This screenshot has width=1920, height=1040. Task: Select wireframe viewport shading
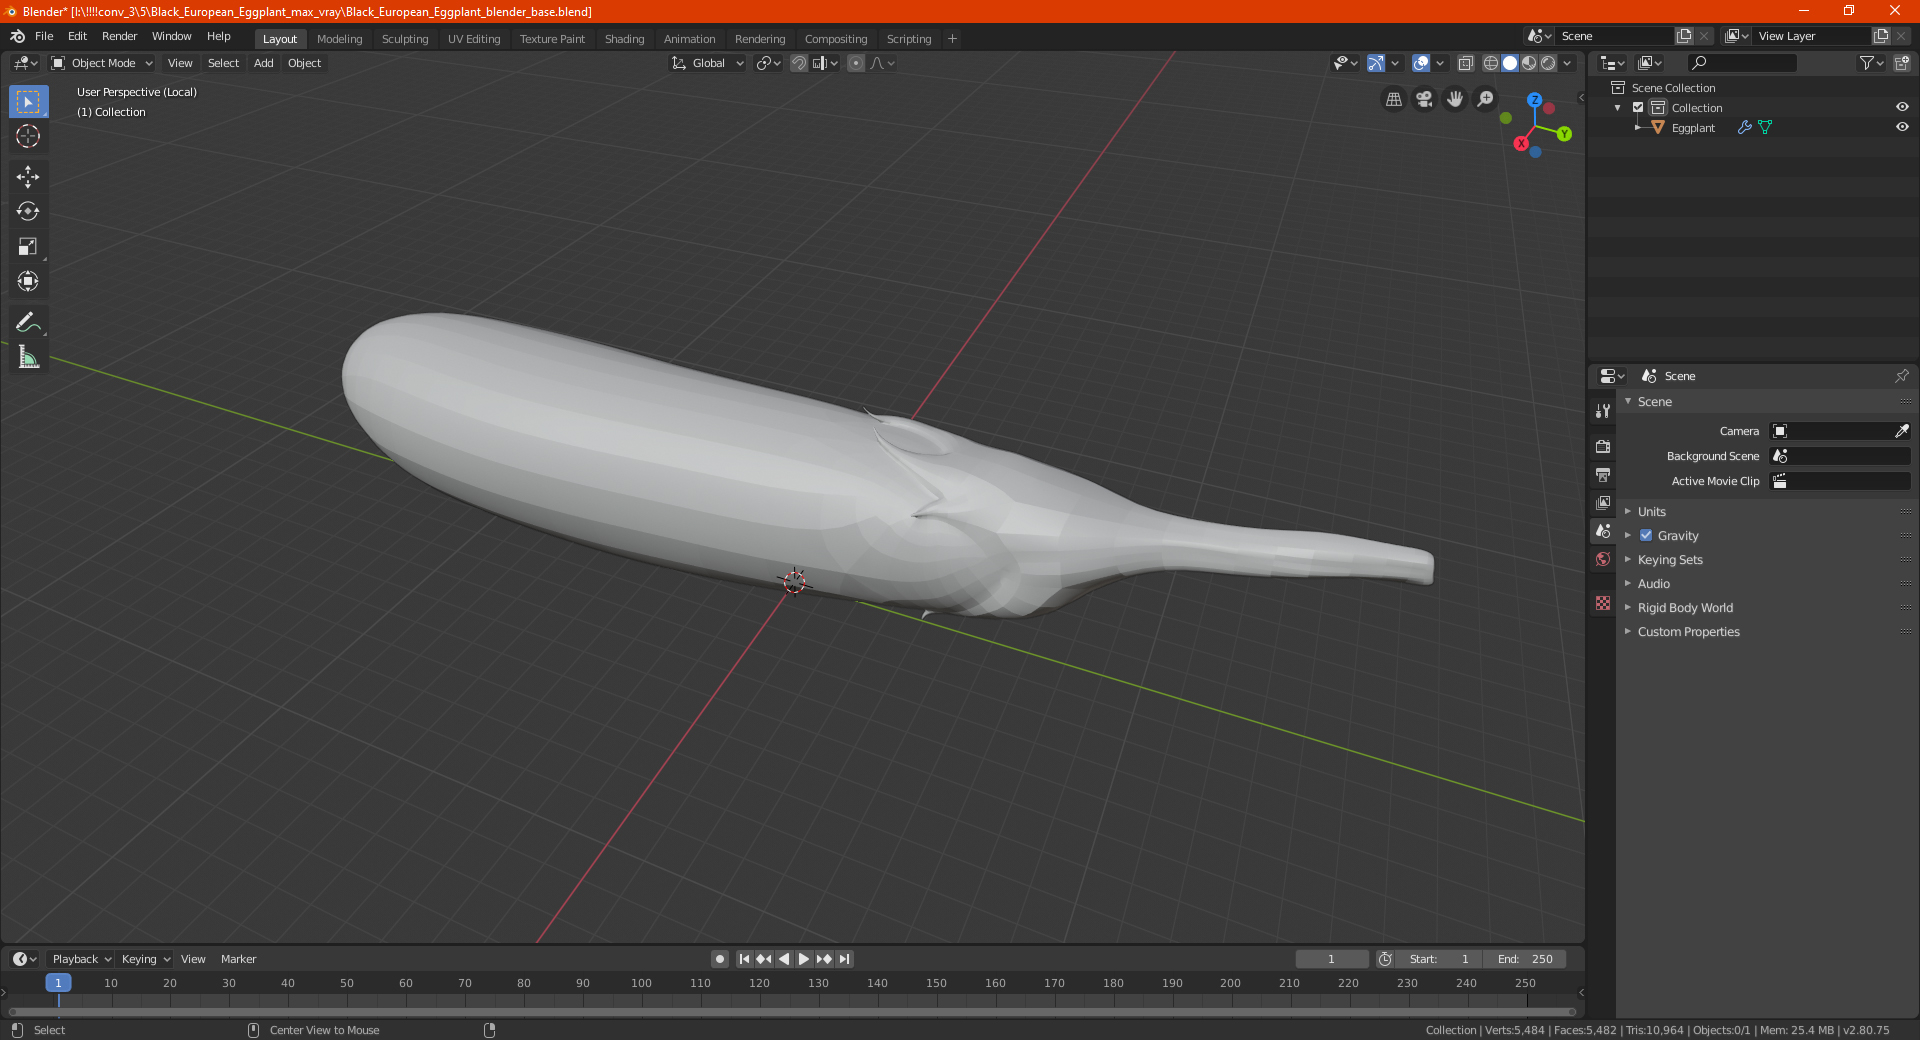1491,63
